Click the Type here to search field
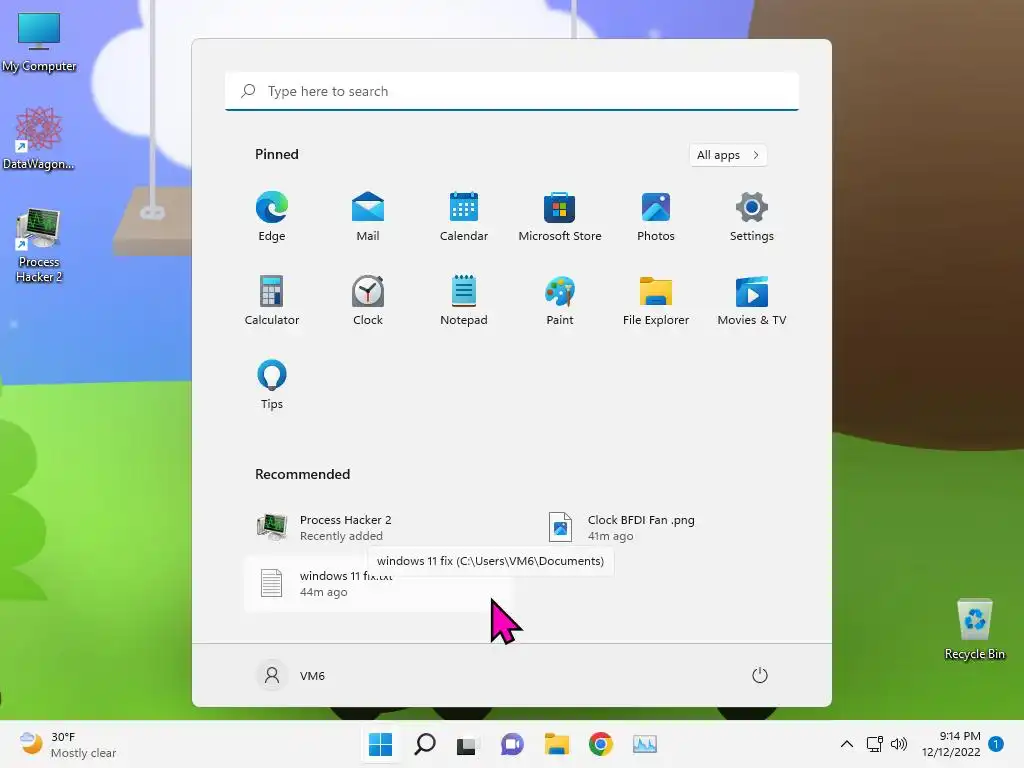Image resolution: width=1024 pixels, height=768 pixels. click(x=512, y=91)
